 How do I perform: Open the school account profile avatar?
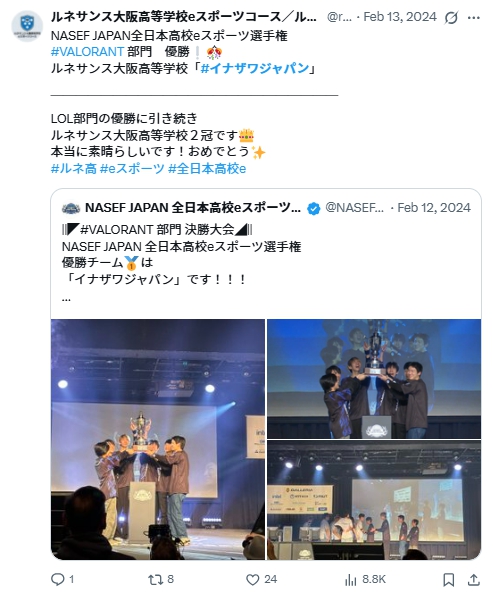tap(27, 26)
